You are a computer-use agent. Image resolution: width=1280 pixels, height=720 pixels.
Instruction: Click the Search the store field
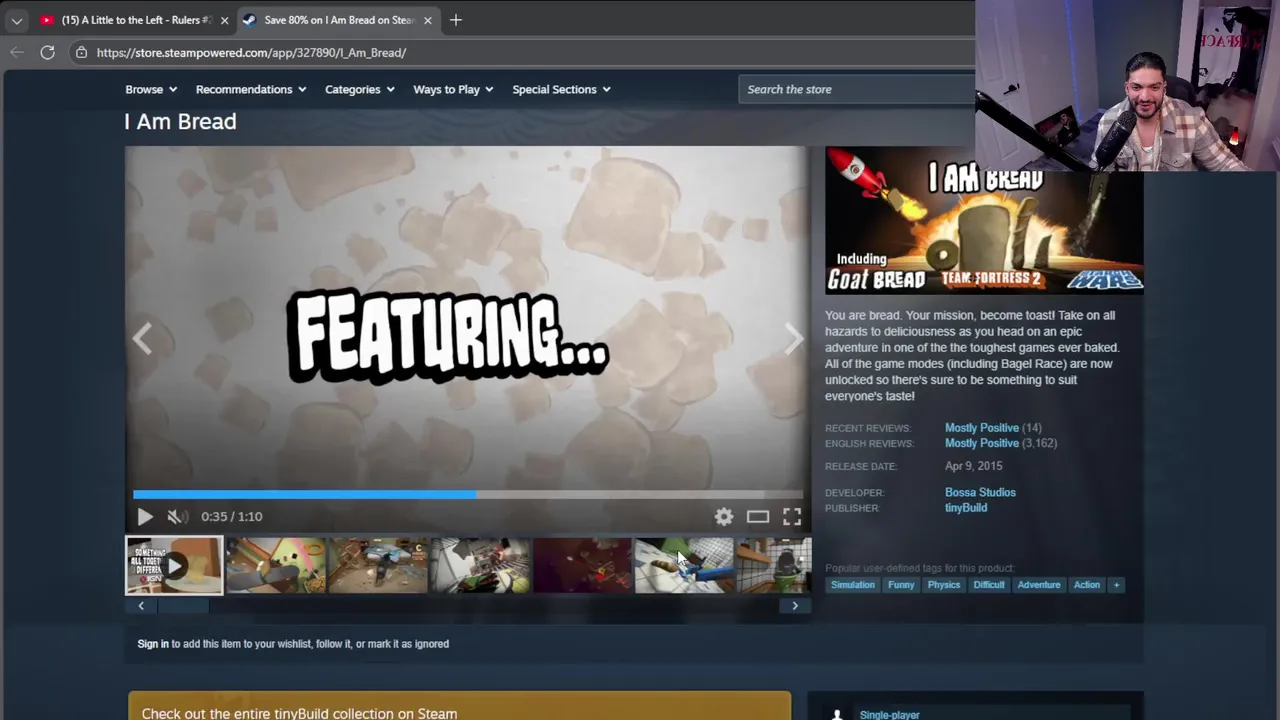[857, 89]
